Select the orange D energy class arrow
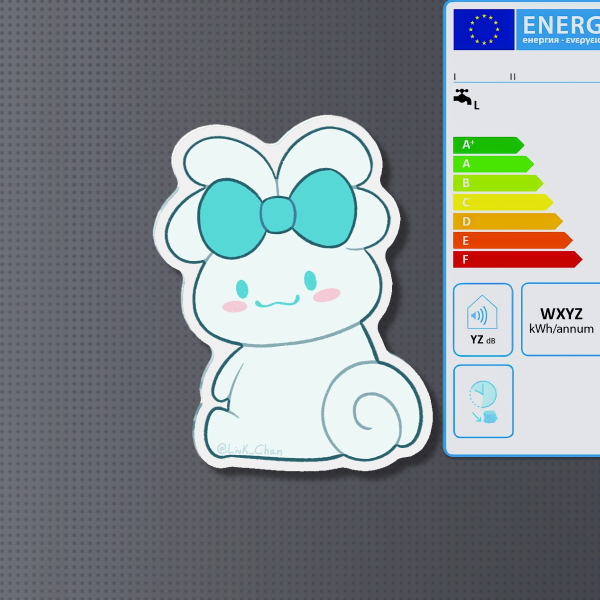Viewport: 600px width, 600px height. click(x=508, y=222)
